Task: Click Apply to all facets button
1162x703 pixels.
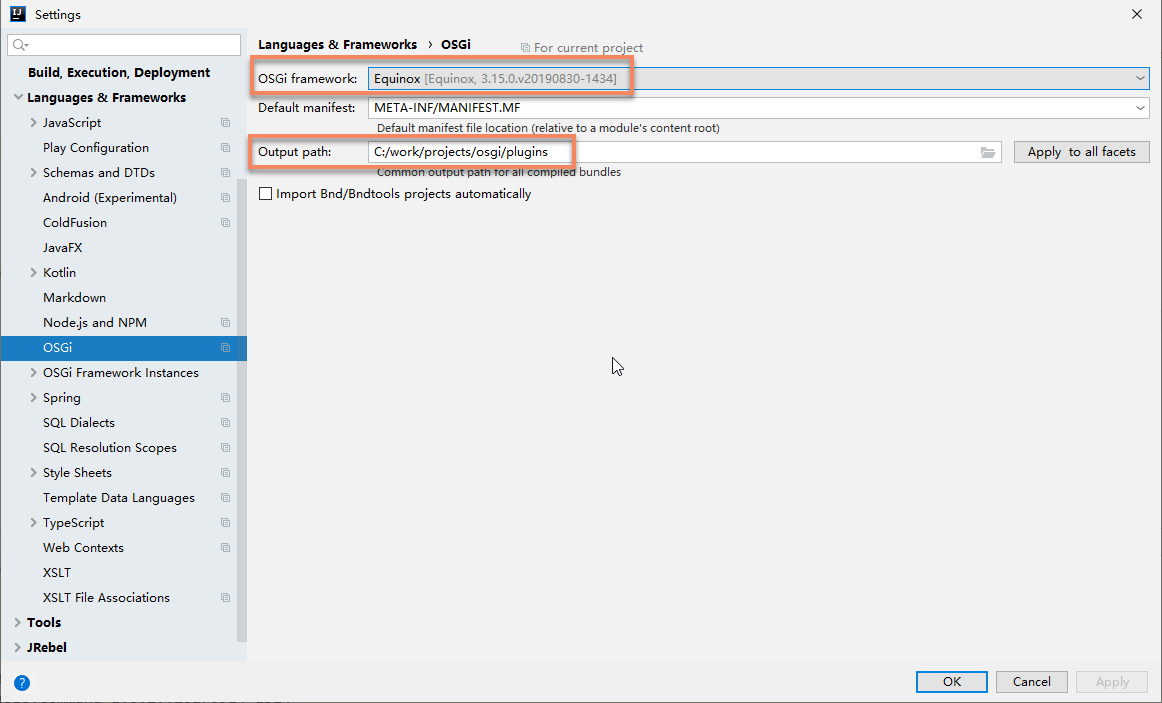Action: pyautogui.click(x=1081, y=152)
